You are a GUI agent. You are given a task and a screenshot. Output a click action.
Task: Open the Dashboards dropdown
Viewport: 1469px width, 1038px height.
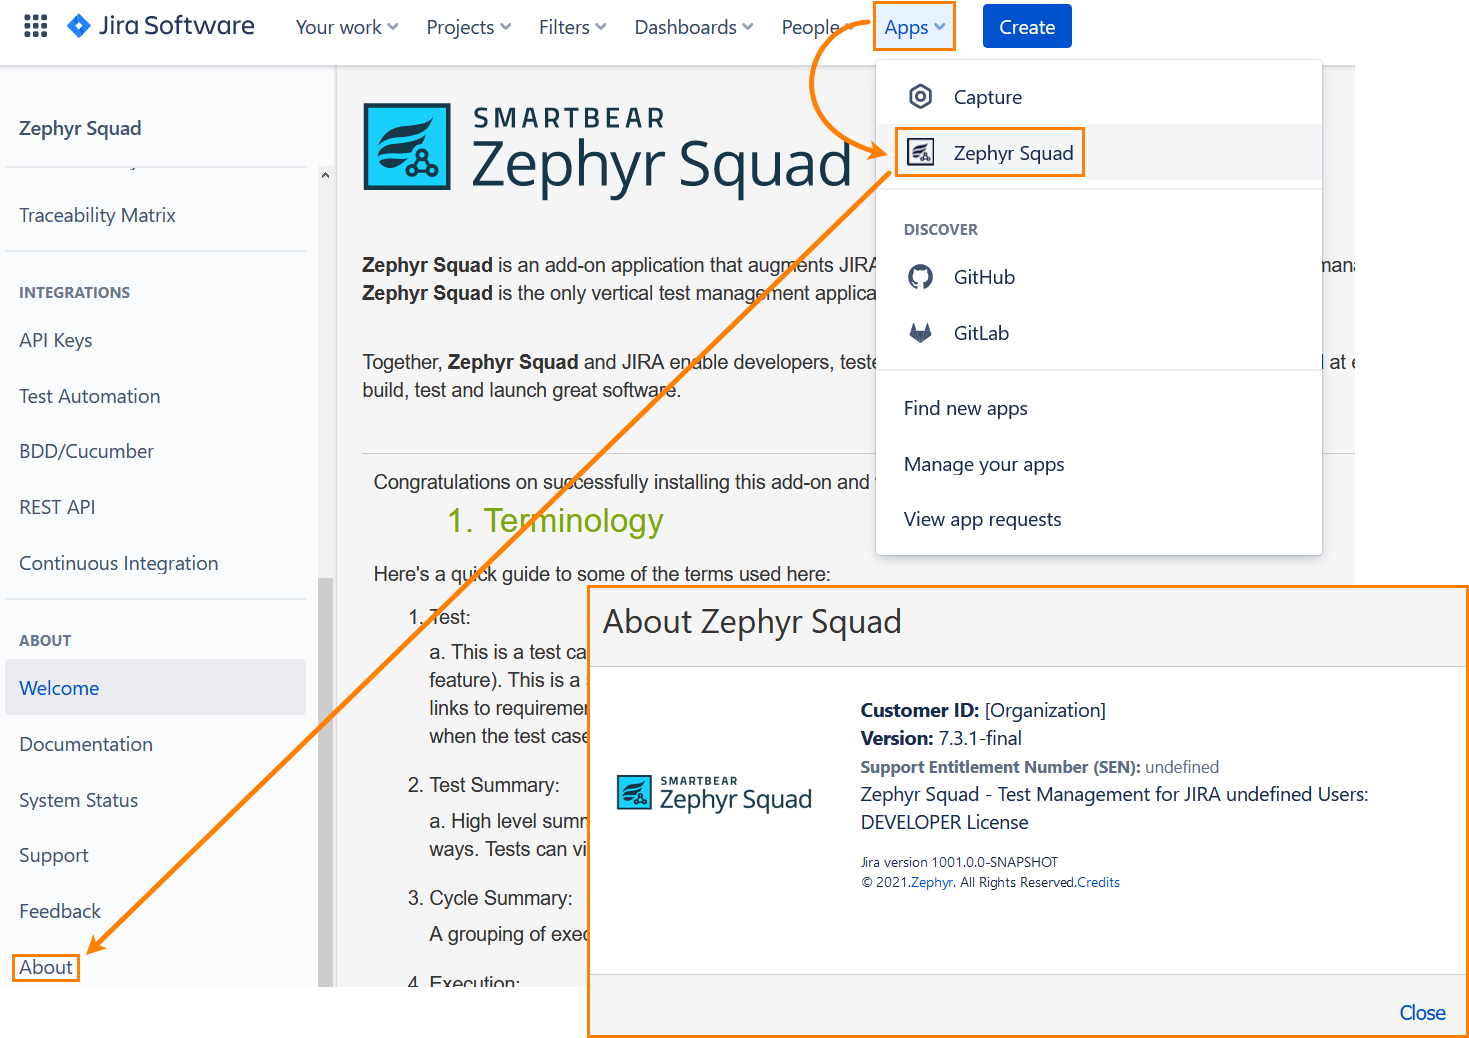point(692,27)
